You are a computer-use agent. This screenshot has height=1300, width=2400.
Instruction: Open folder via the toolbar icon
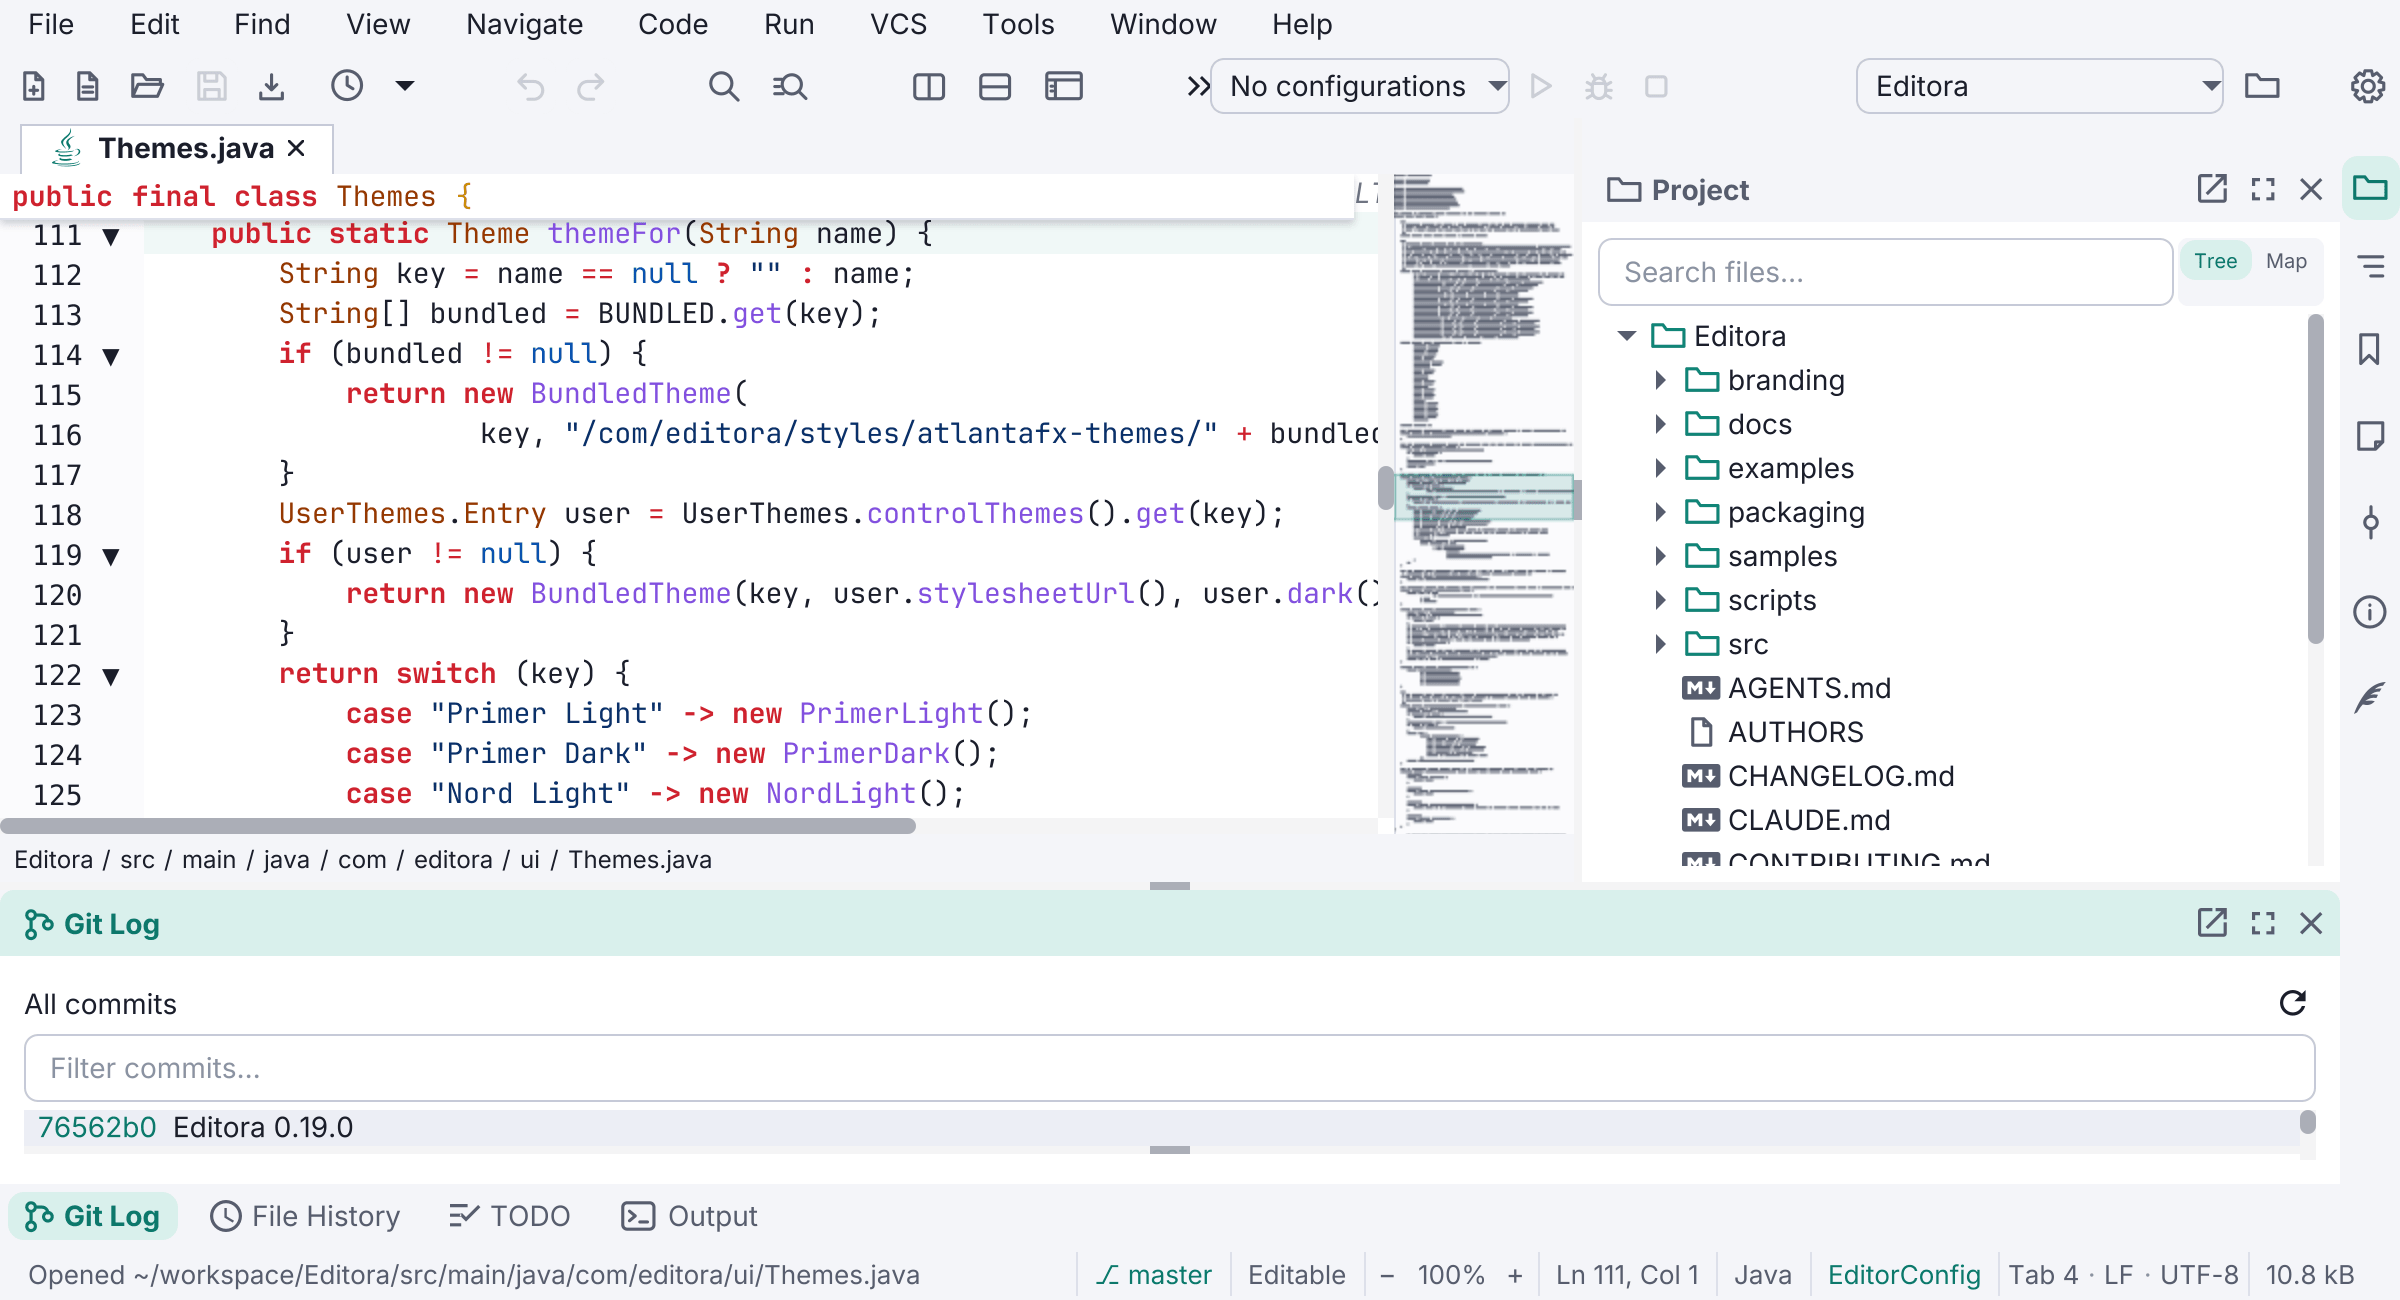pos(147,87)
